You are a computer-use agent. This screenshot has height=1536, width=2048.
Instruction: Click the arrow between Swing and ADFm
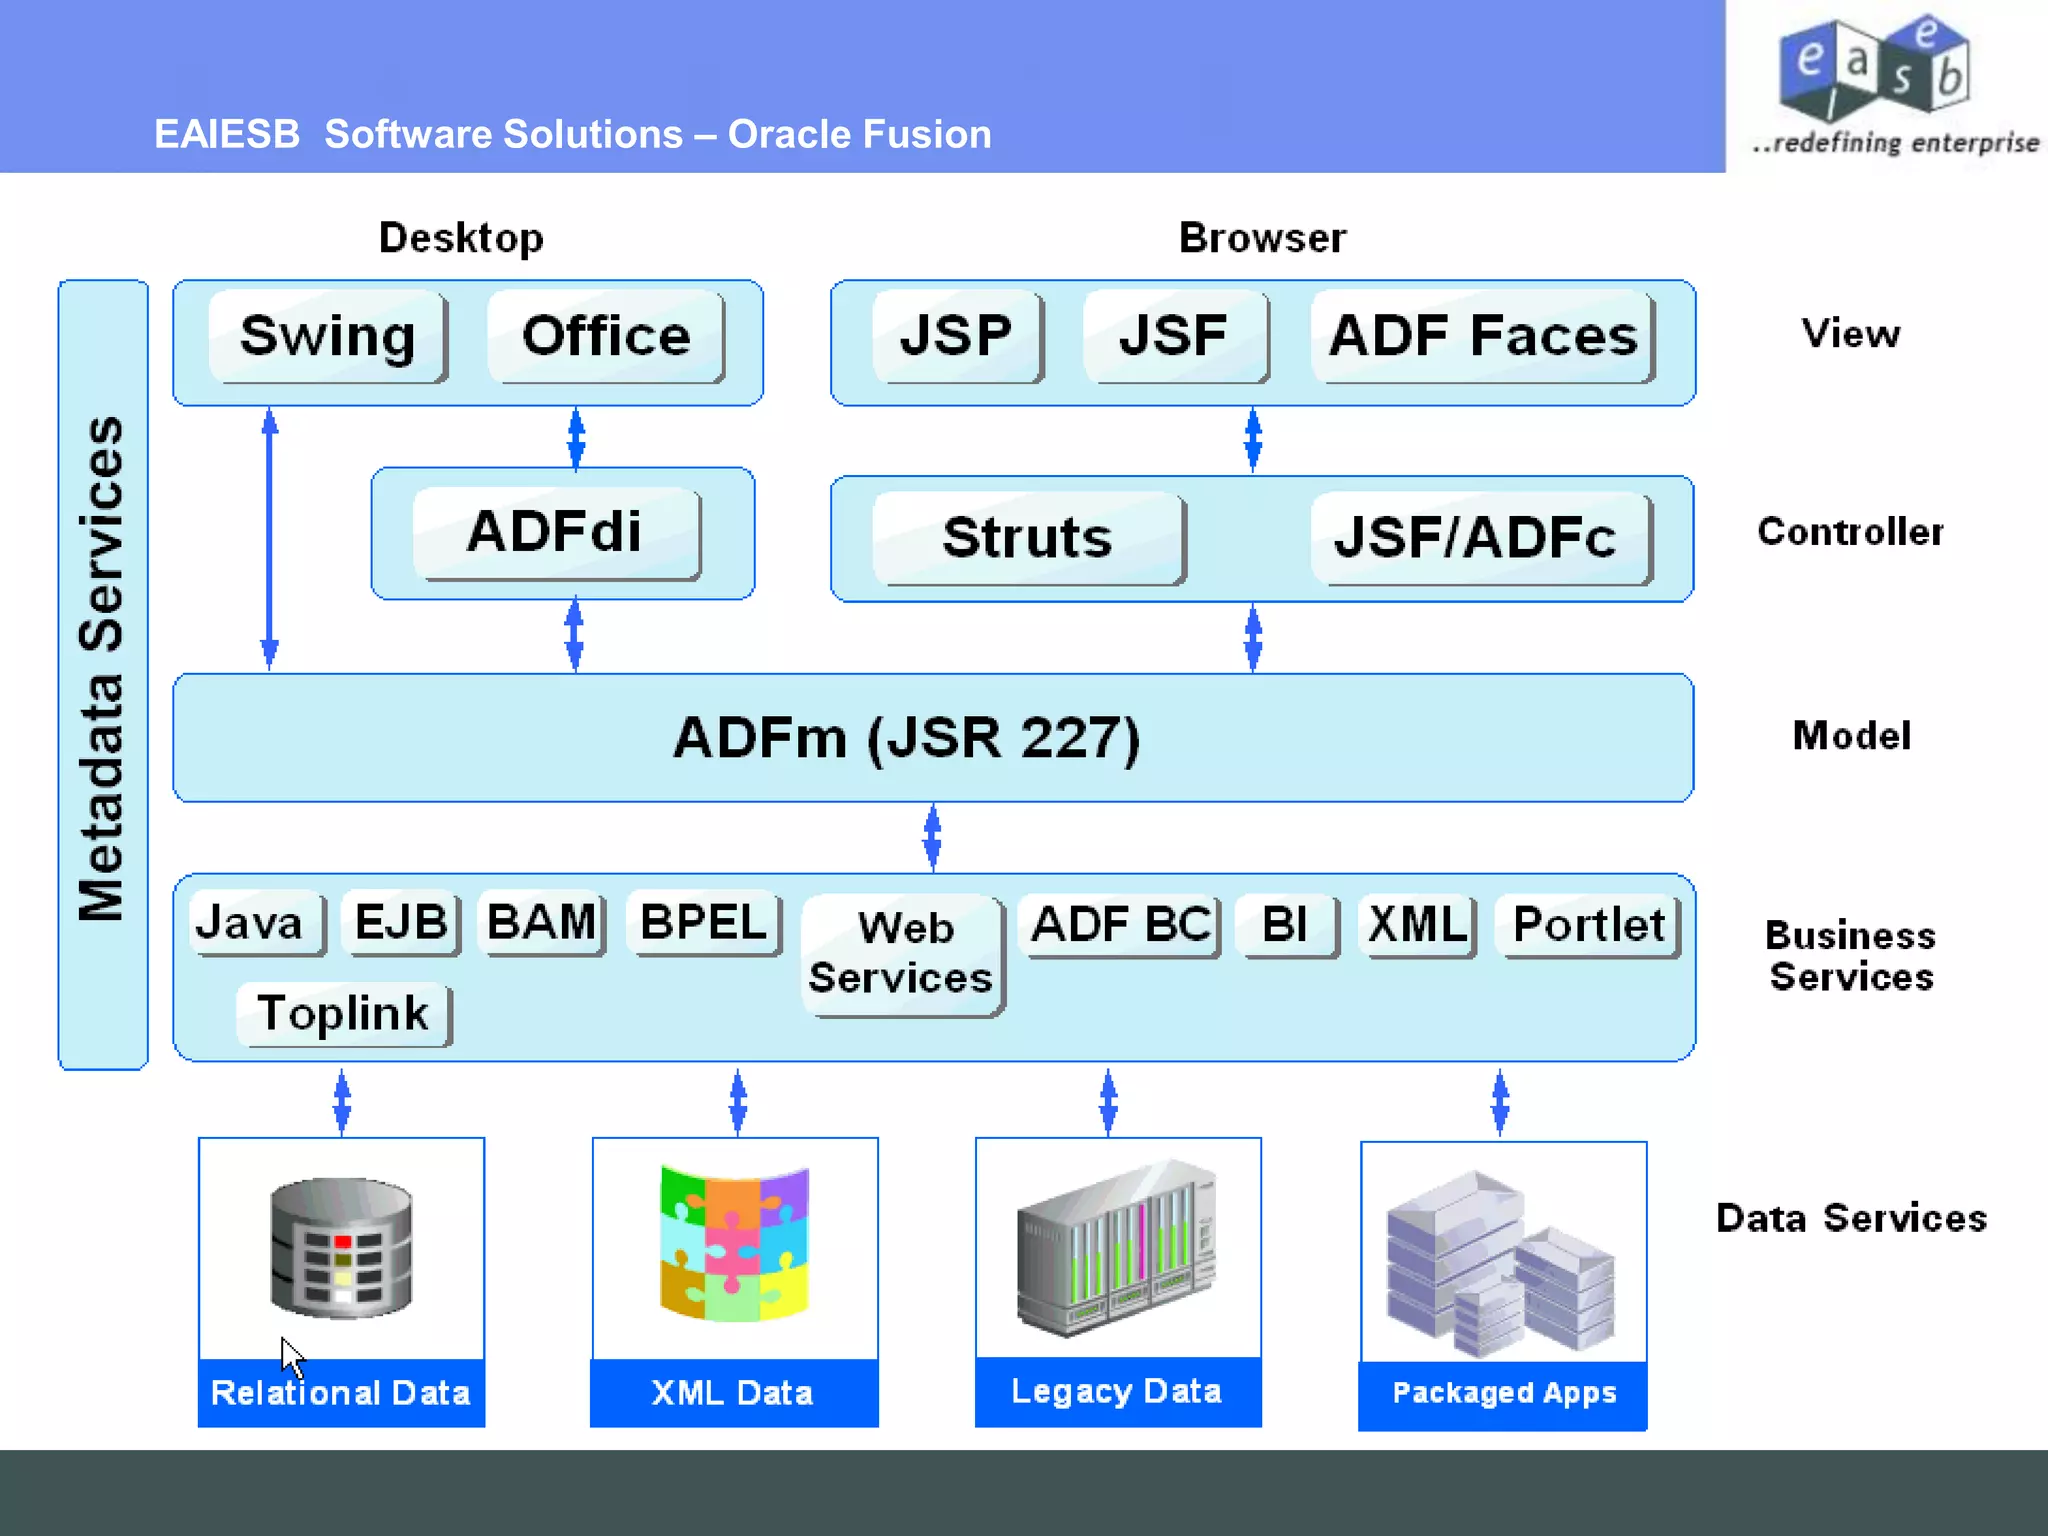pyautogui.click(x=269, y=538)
